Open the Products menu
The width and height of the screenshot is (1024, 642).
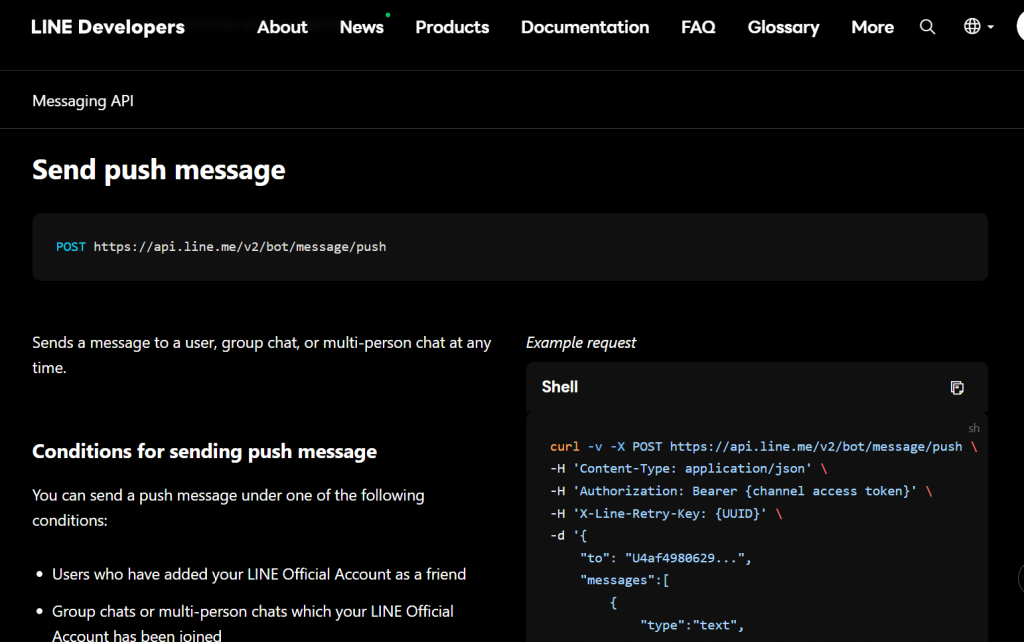point(452,27)
